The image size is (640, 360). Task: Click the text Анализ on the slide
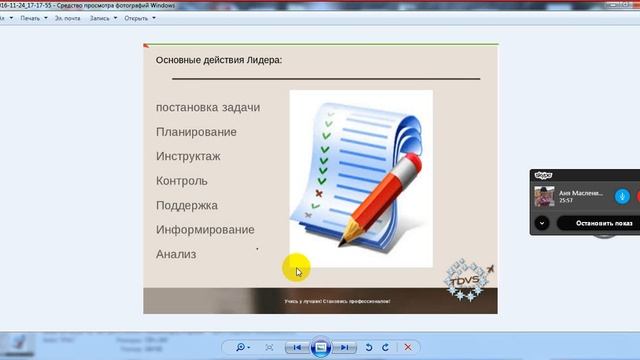point(176,254)
